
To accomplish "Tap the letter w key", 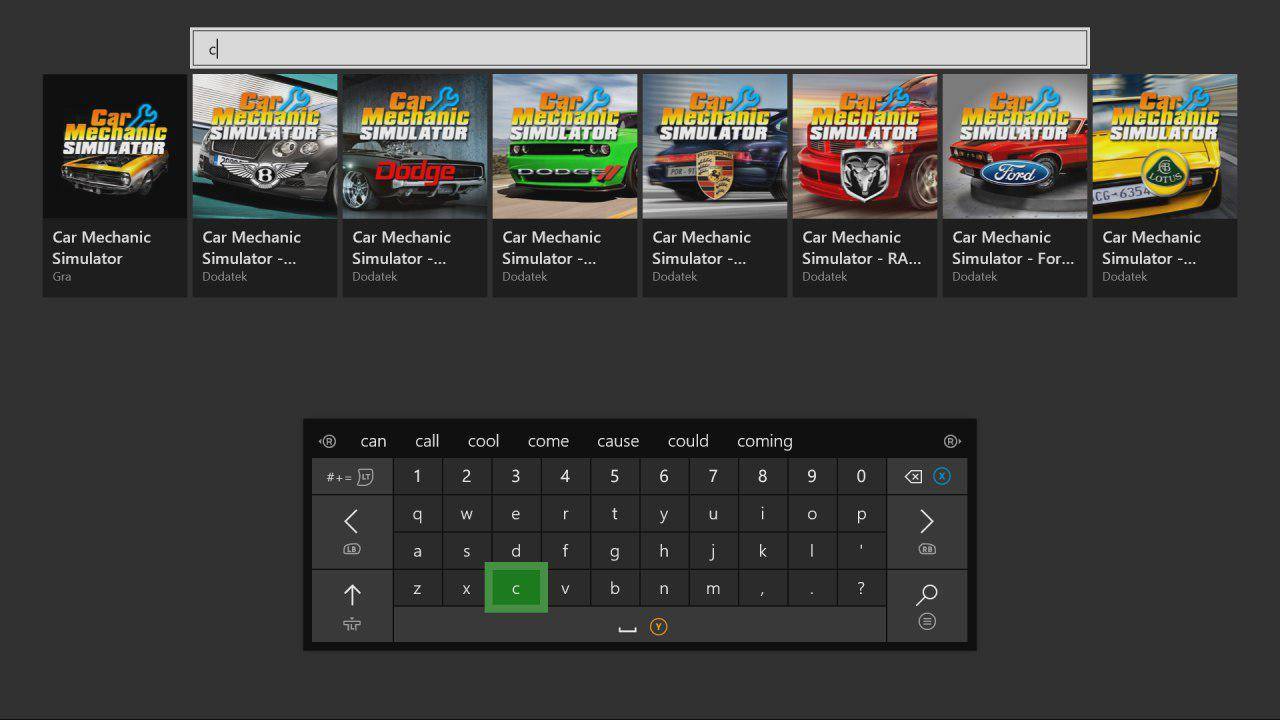I will (x=466, y=515).
